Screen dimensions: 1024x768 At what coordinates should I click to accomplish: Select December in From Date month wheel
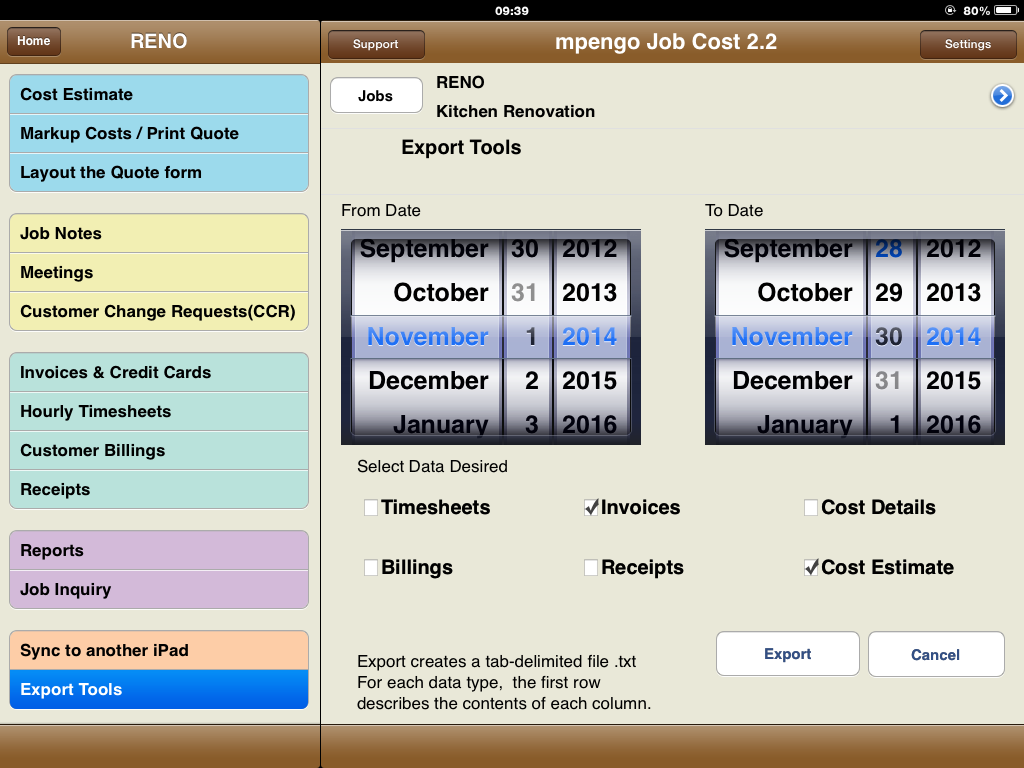point(428,381)
